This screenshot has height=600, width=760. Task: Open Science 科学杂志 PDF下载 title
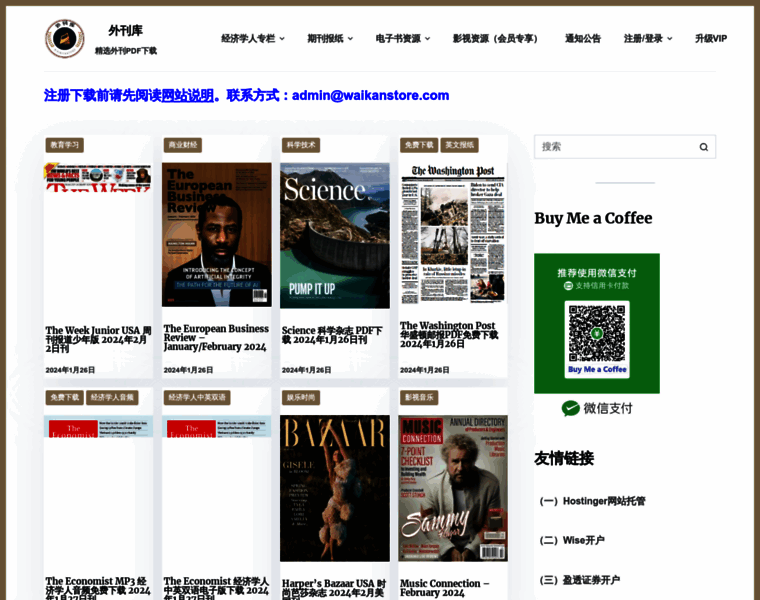click(332, 335)
